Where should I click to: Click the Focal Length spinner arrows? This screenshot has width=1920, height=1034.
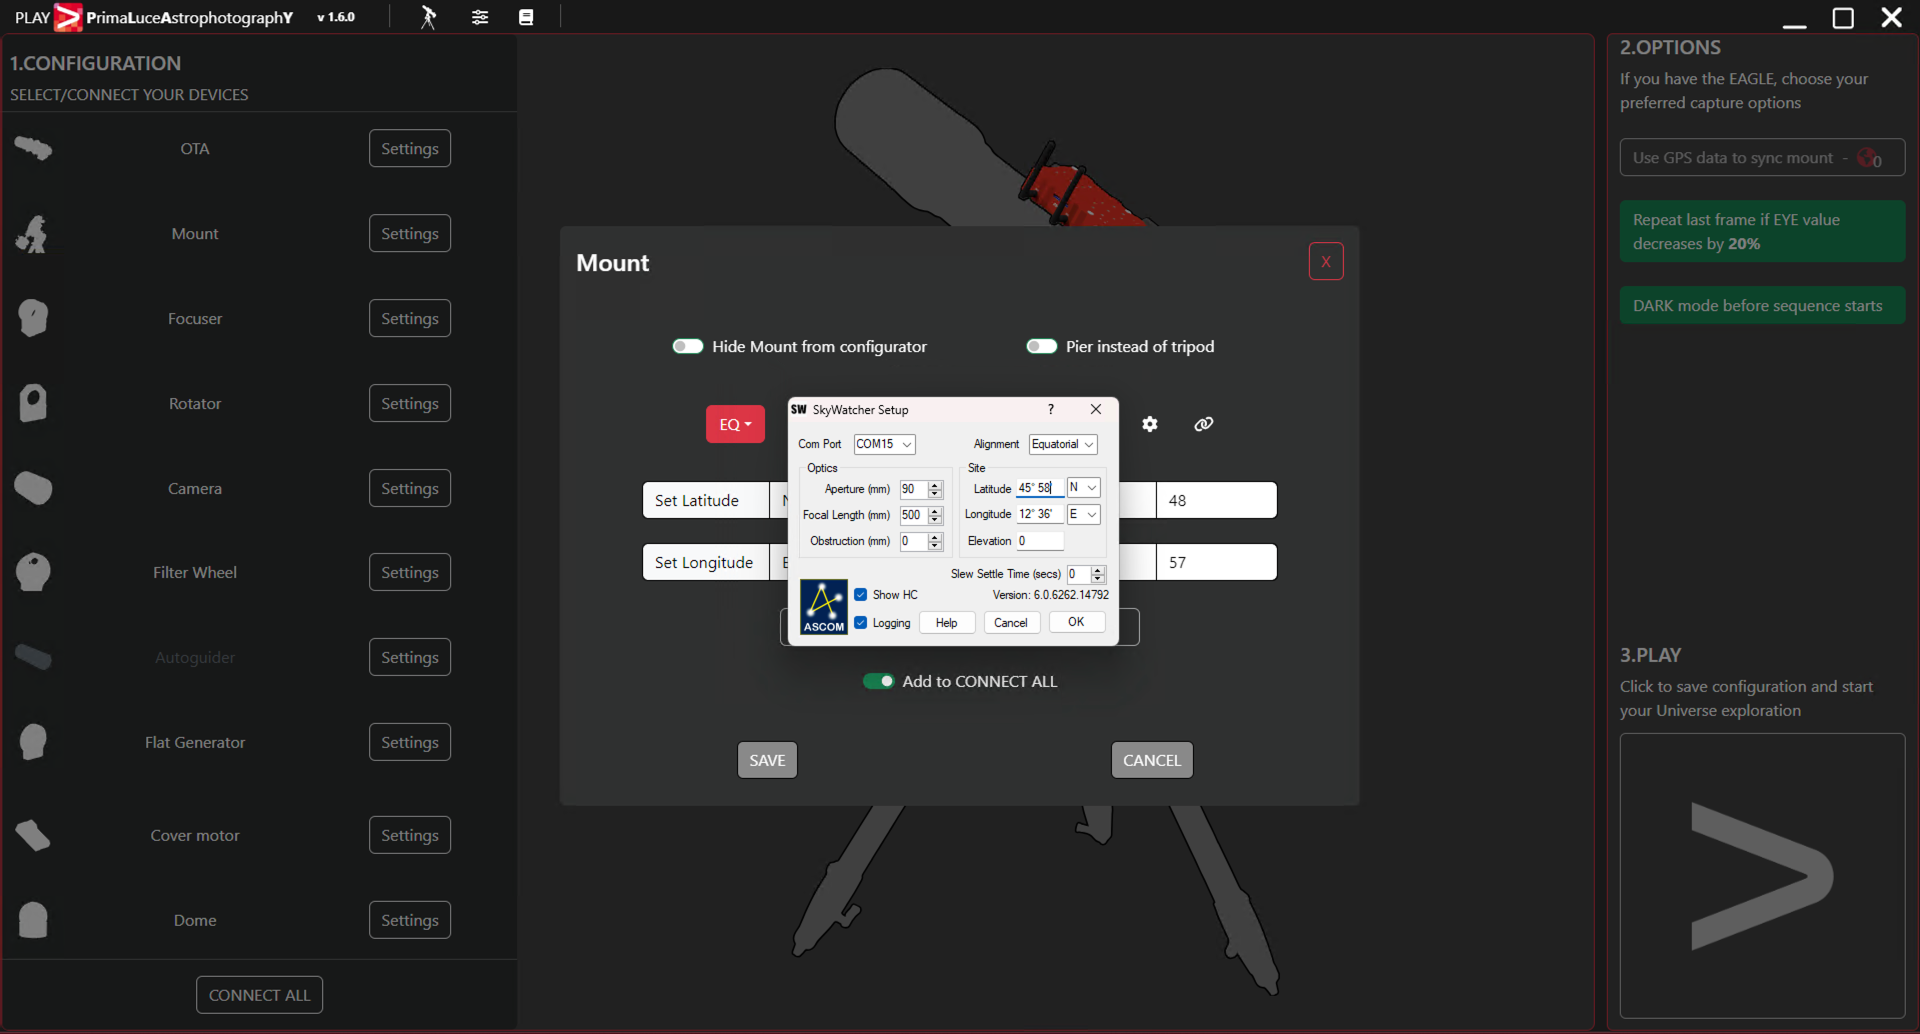pos(935,515)
